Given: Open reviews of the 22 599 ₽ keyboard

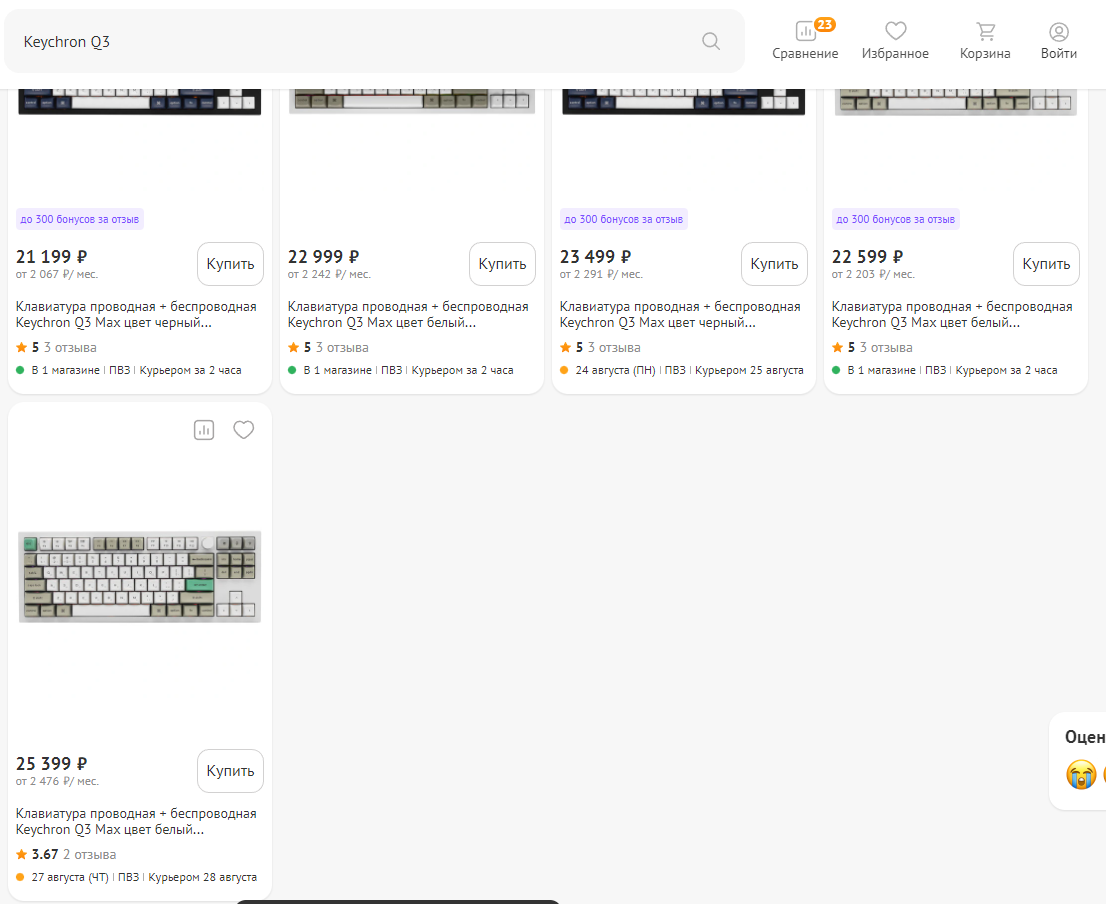Looking at the screenshot, I should coord(886,348).
